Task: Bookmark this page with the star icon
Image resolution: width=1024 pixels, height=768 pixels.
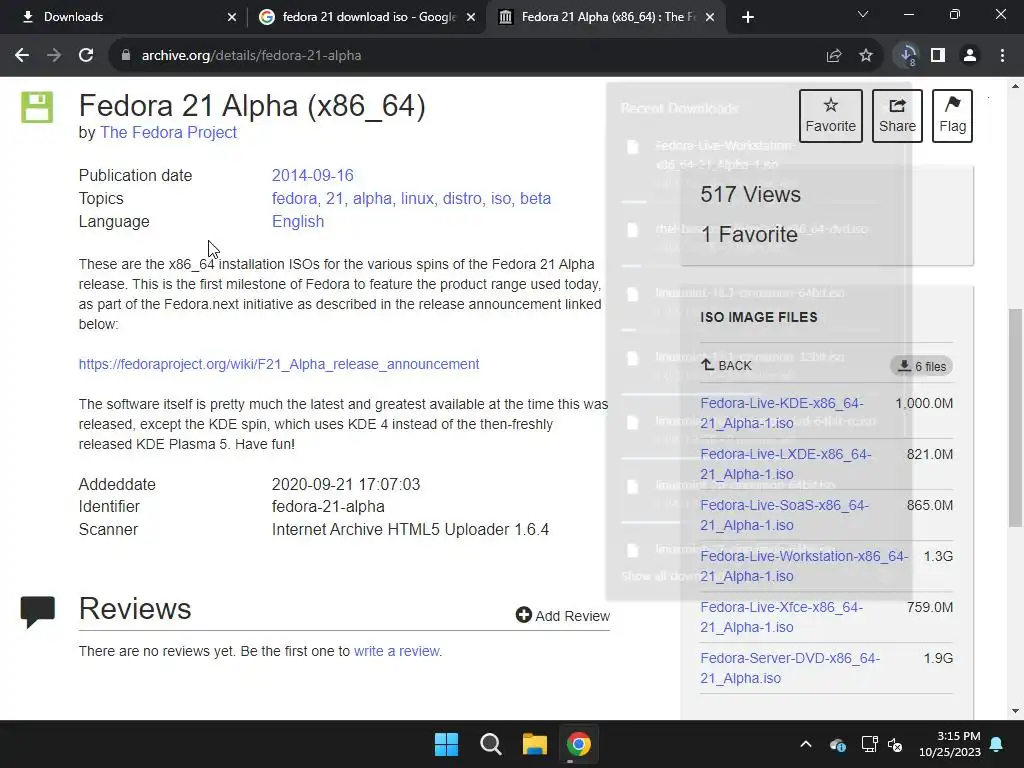Action: [x=866, y=56]
